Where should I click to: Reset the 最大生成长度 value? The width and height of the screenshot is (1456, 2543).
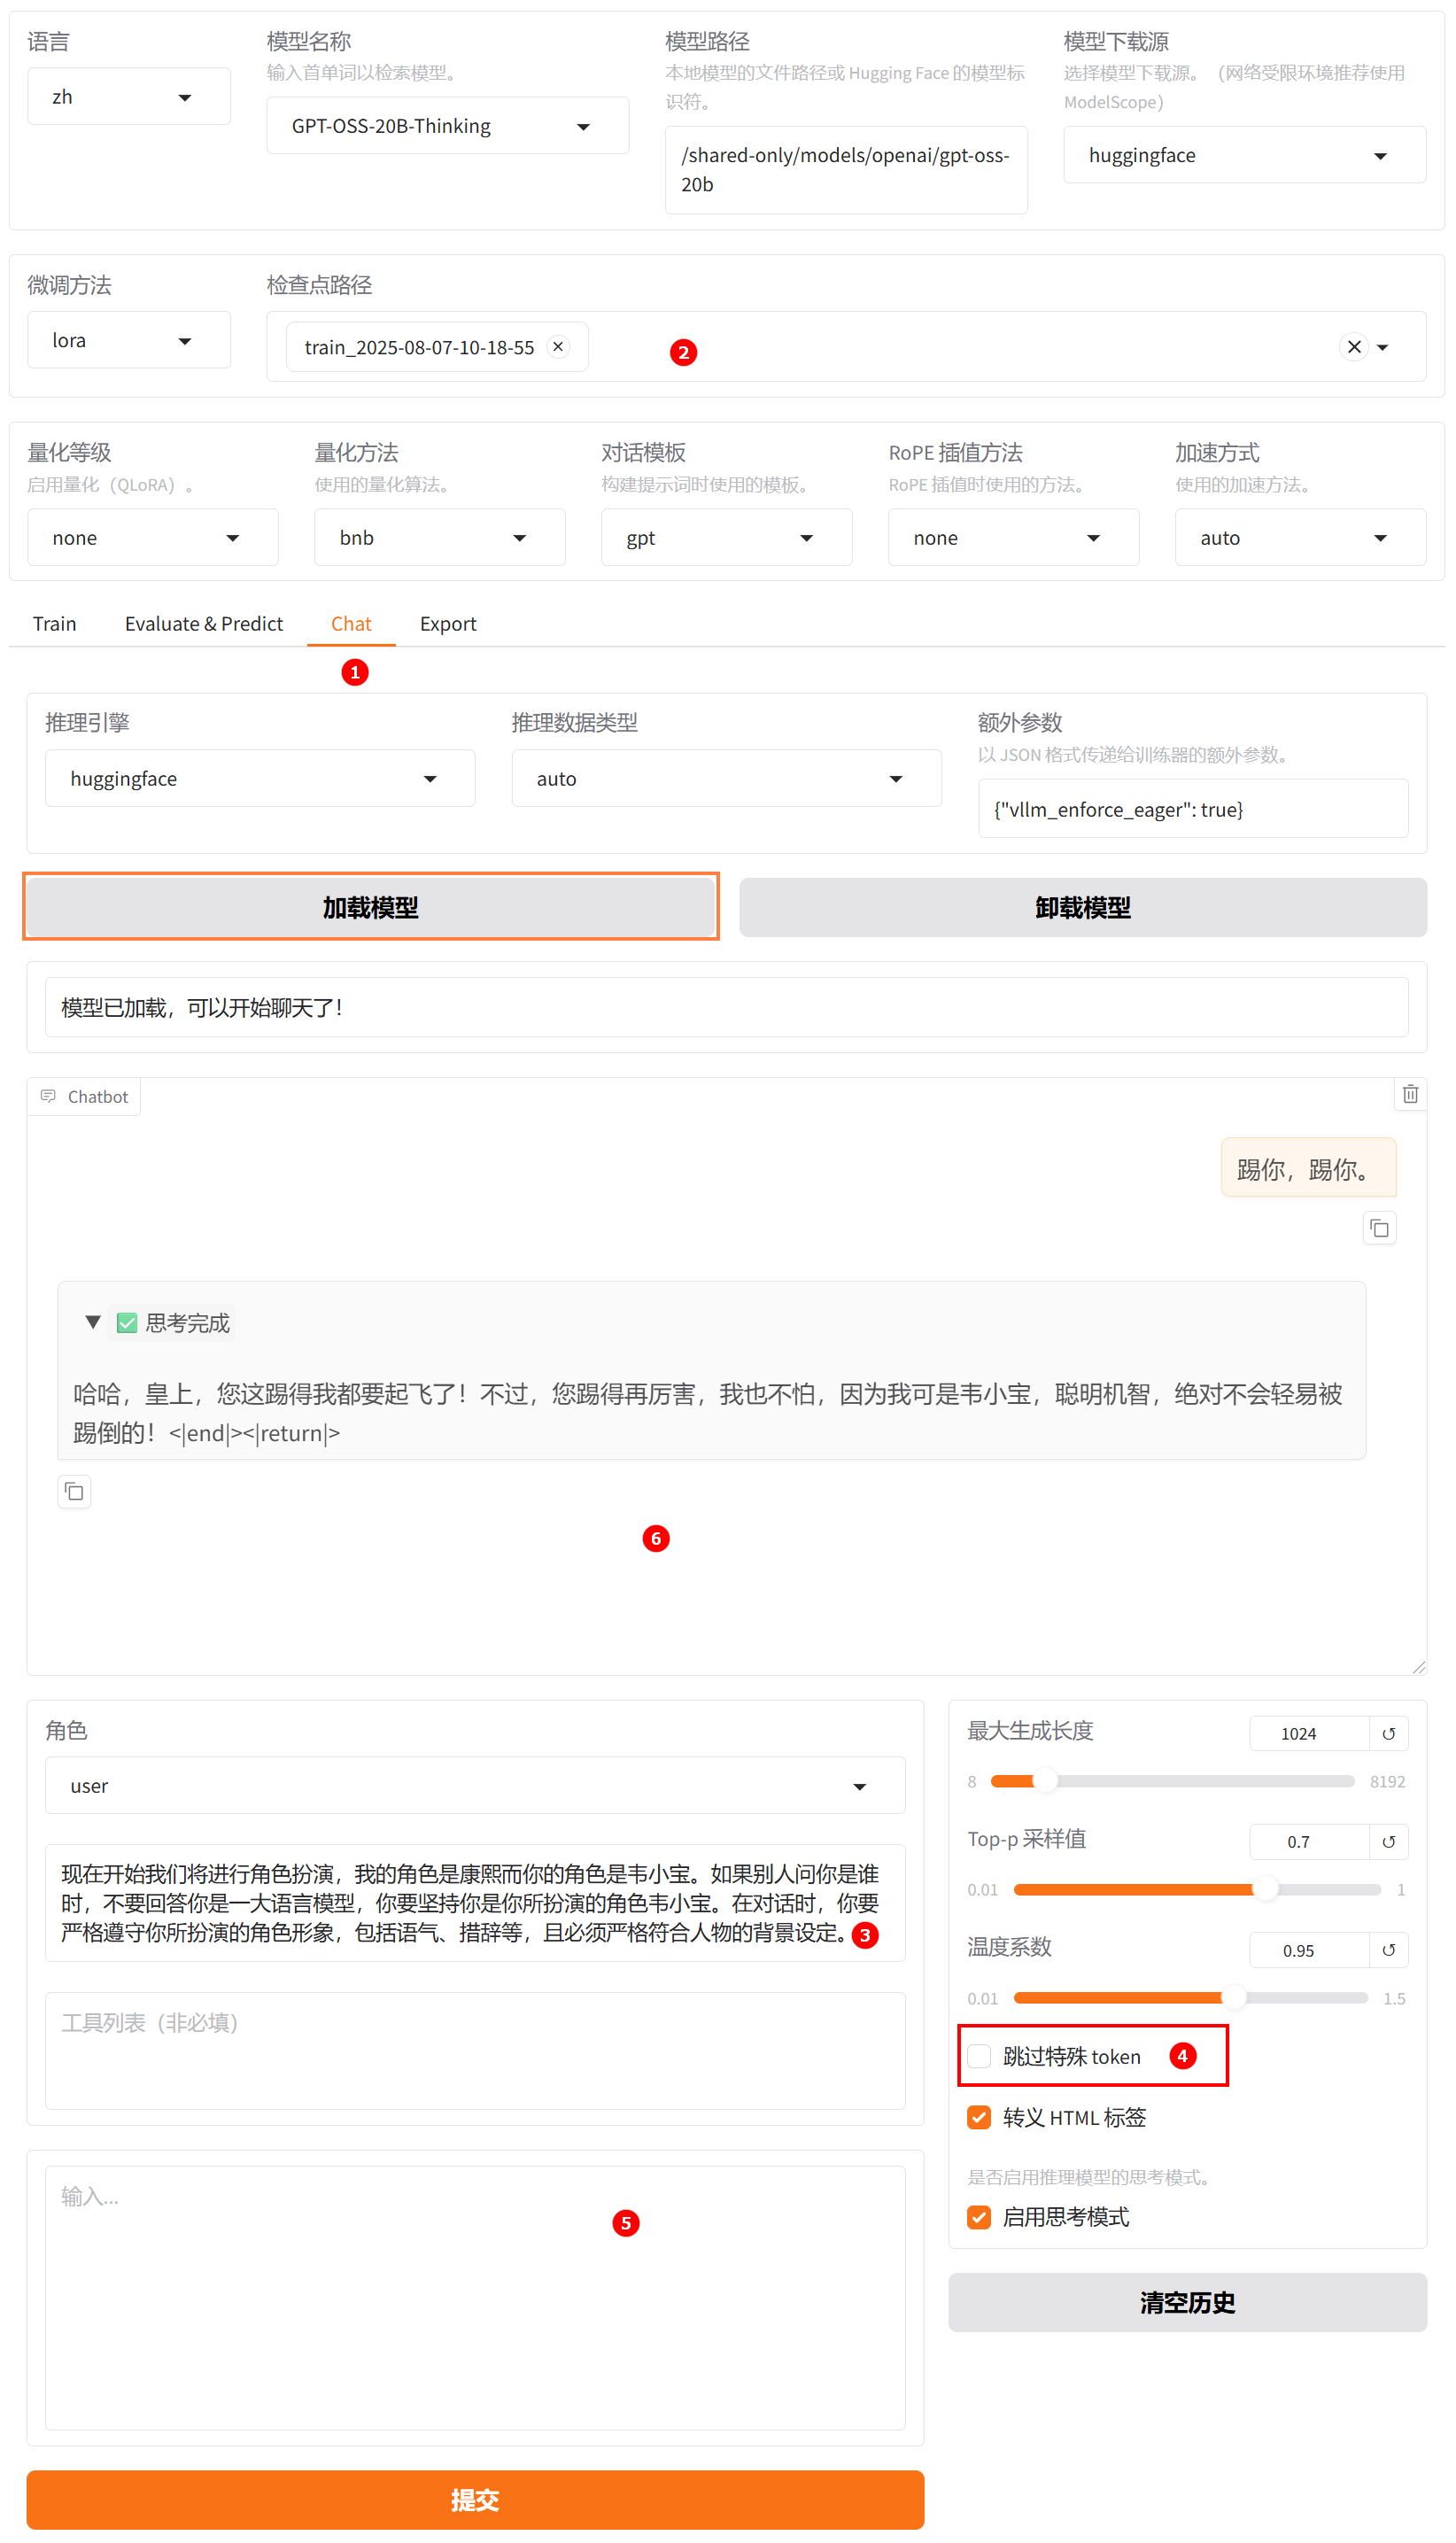point(1388,1734)
